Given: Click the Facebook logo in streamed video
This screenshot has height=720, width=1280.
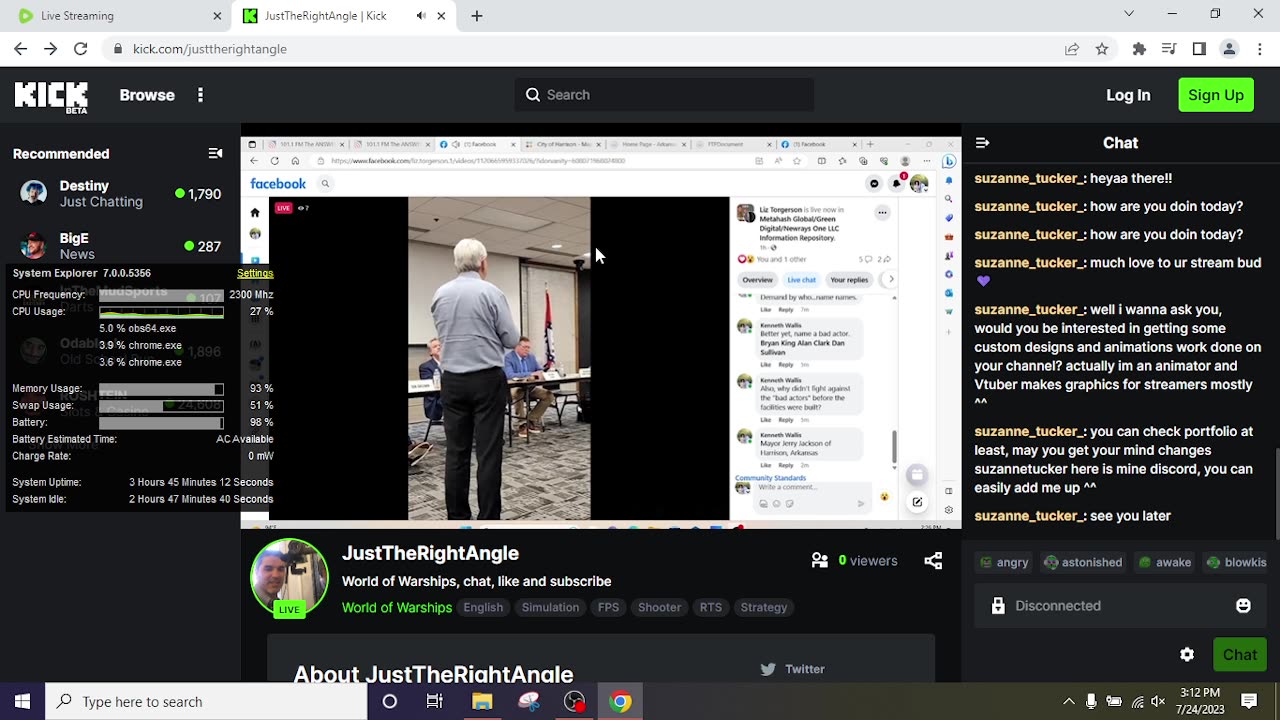Looking at the screenshot, I should pos(278,184).
